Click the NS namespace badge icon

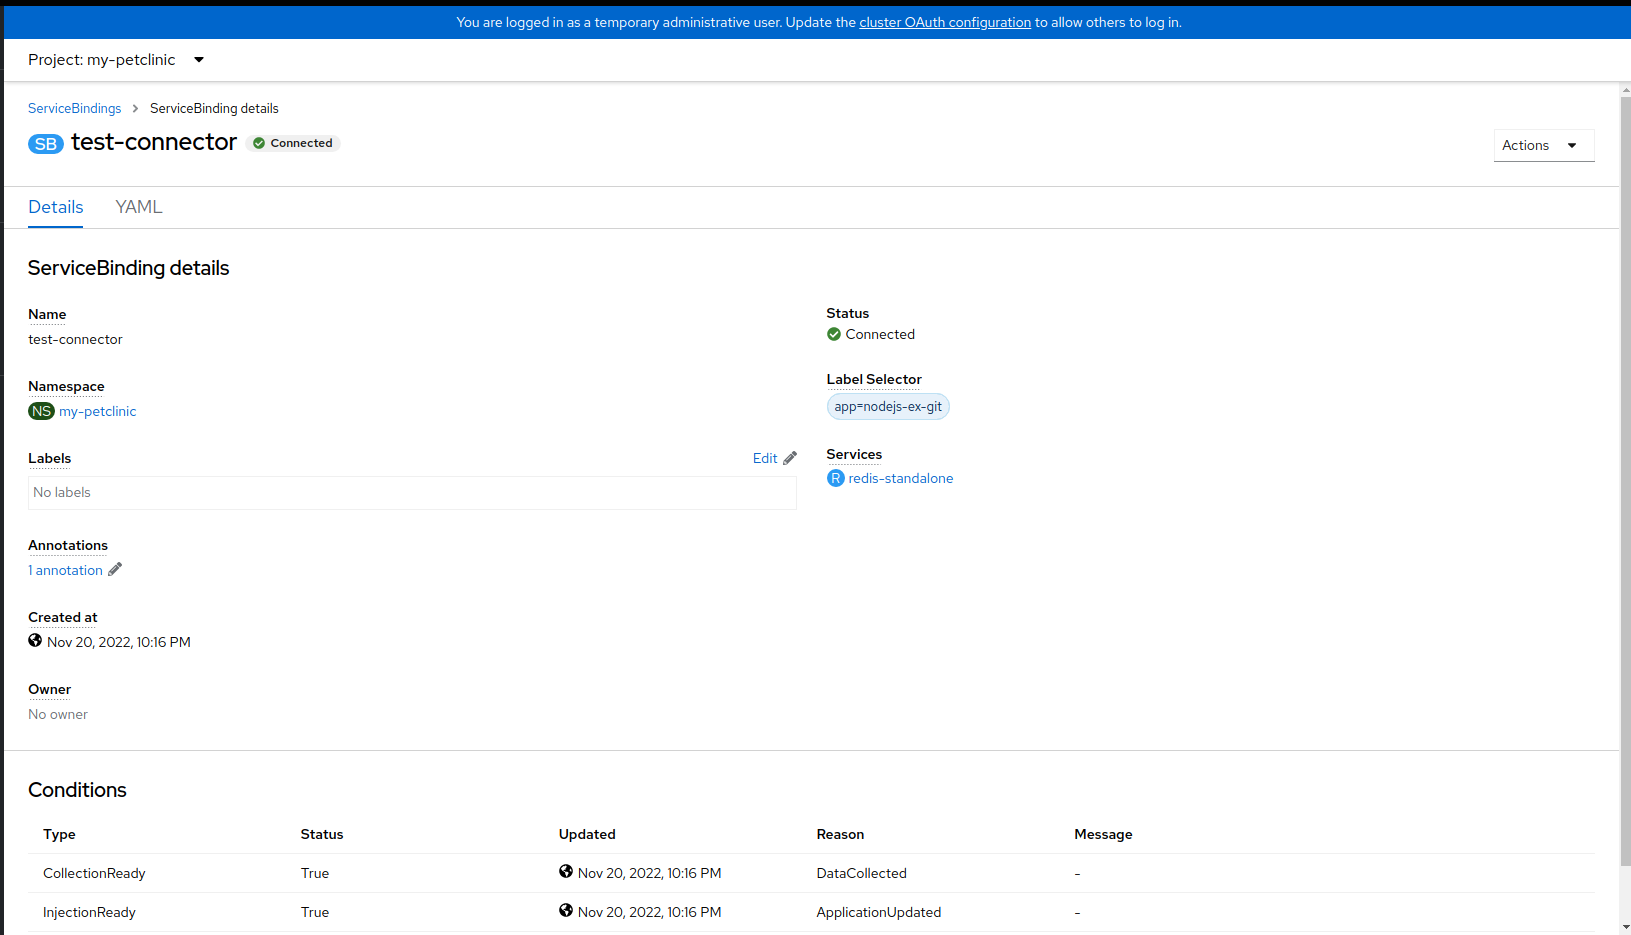pyautogui.click(x=41, y=411)
